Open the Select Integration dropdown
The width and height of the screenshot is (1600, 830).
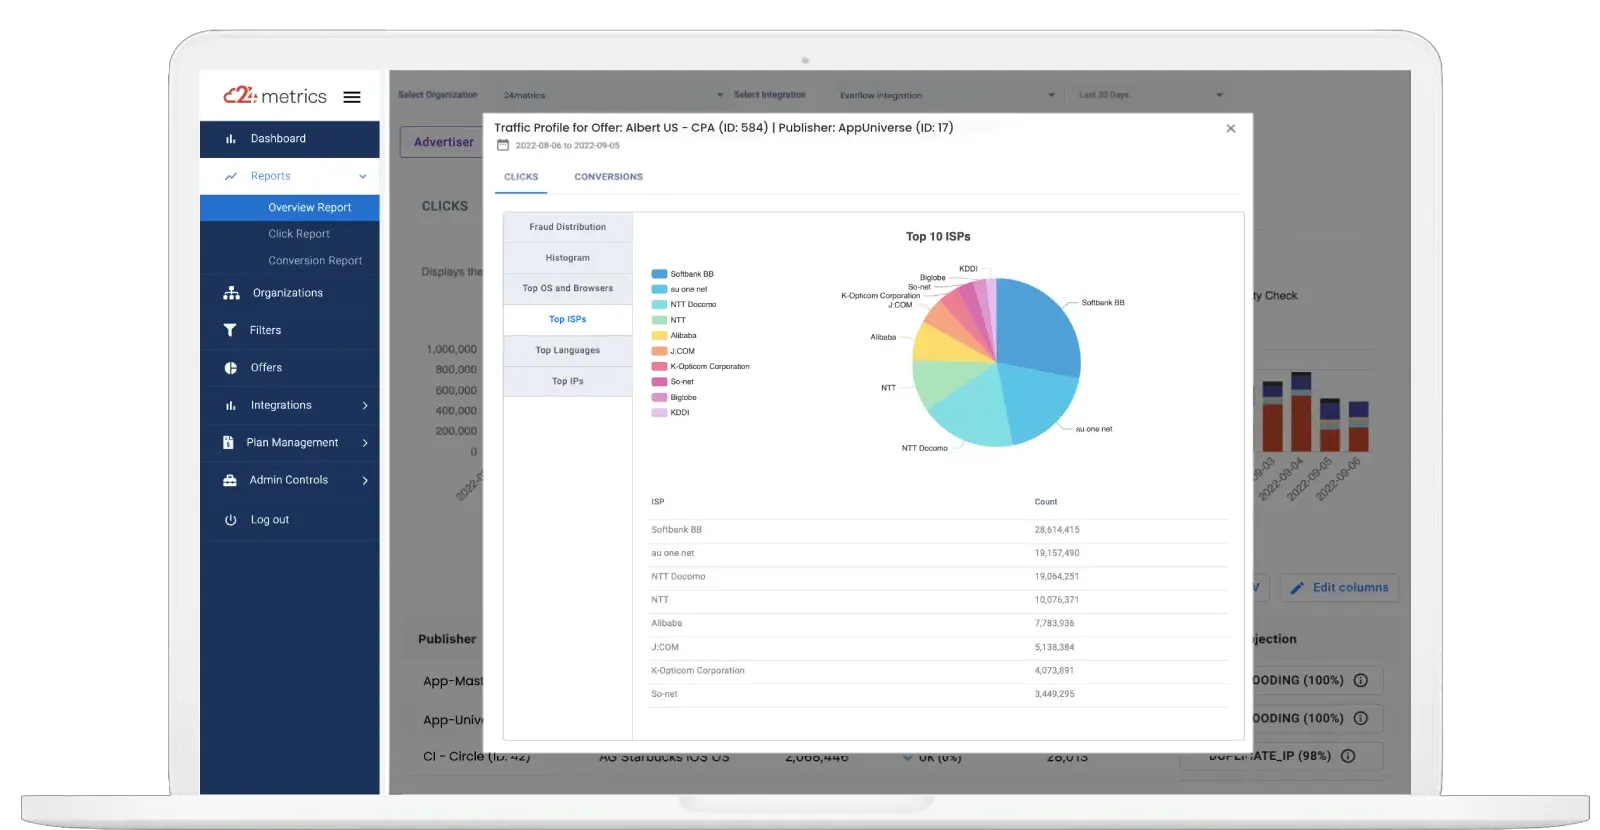pos(946,95)
